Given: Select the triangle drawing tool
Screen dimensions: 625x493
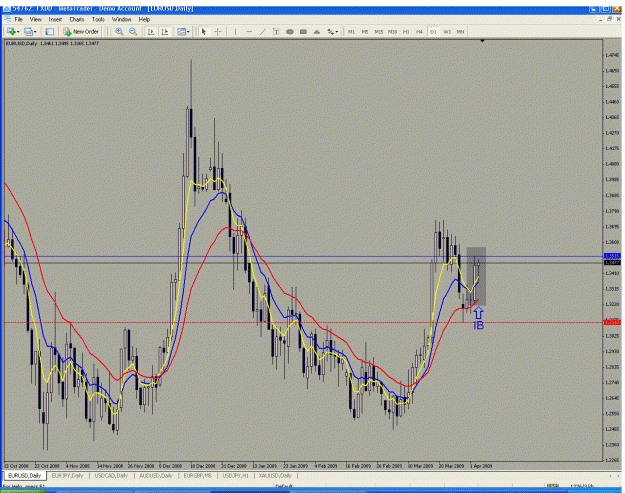Looking at the screenshot, I should point(317,32).
